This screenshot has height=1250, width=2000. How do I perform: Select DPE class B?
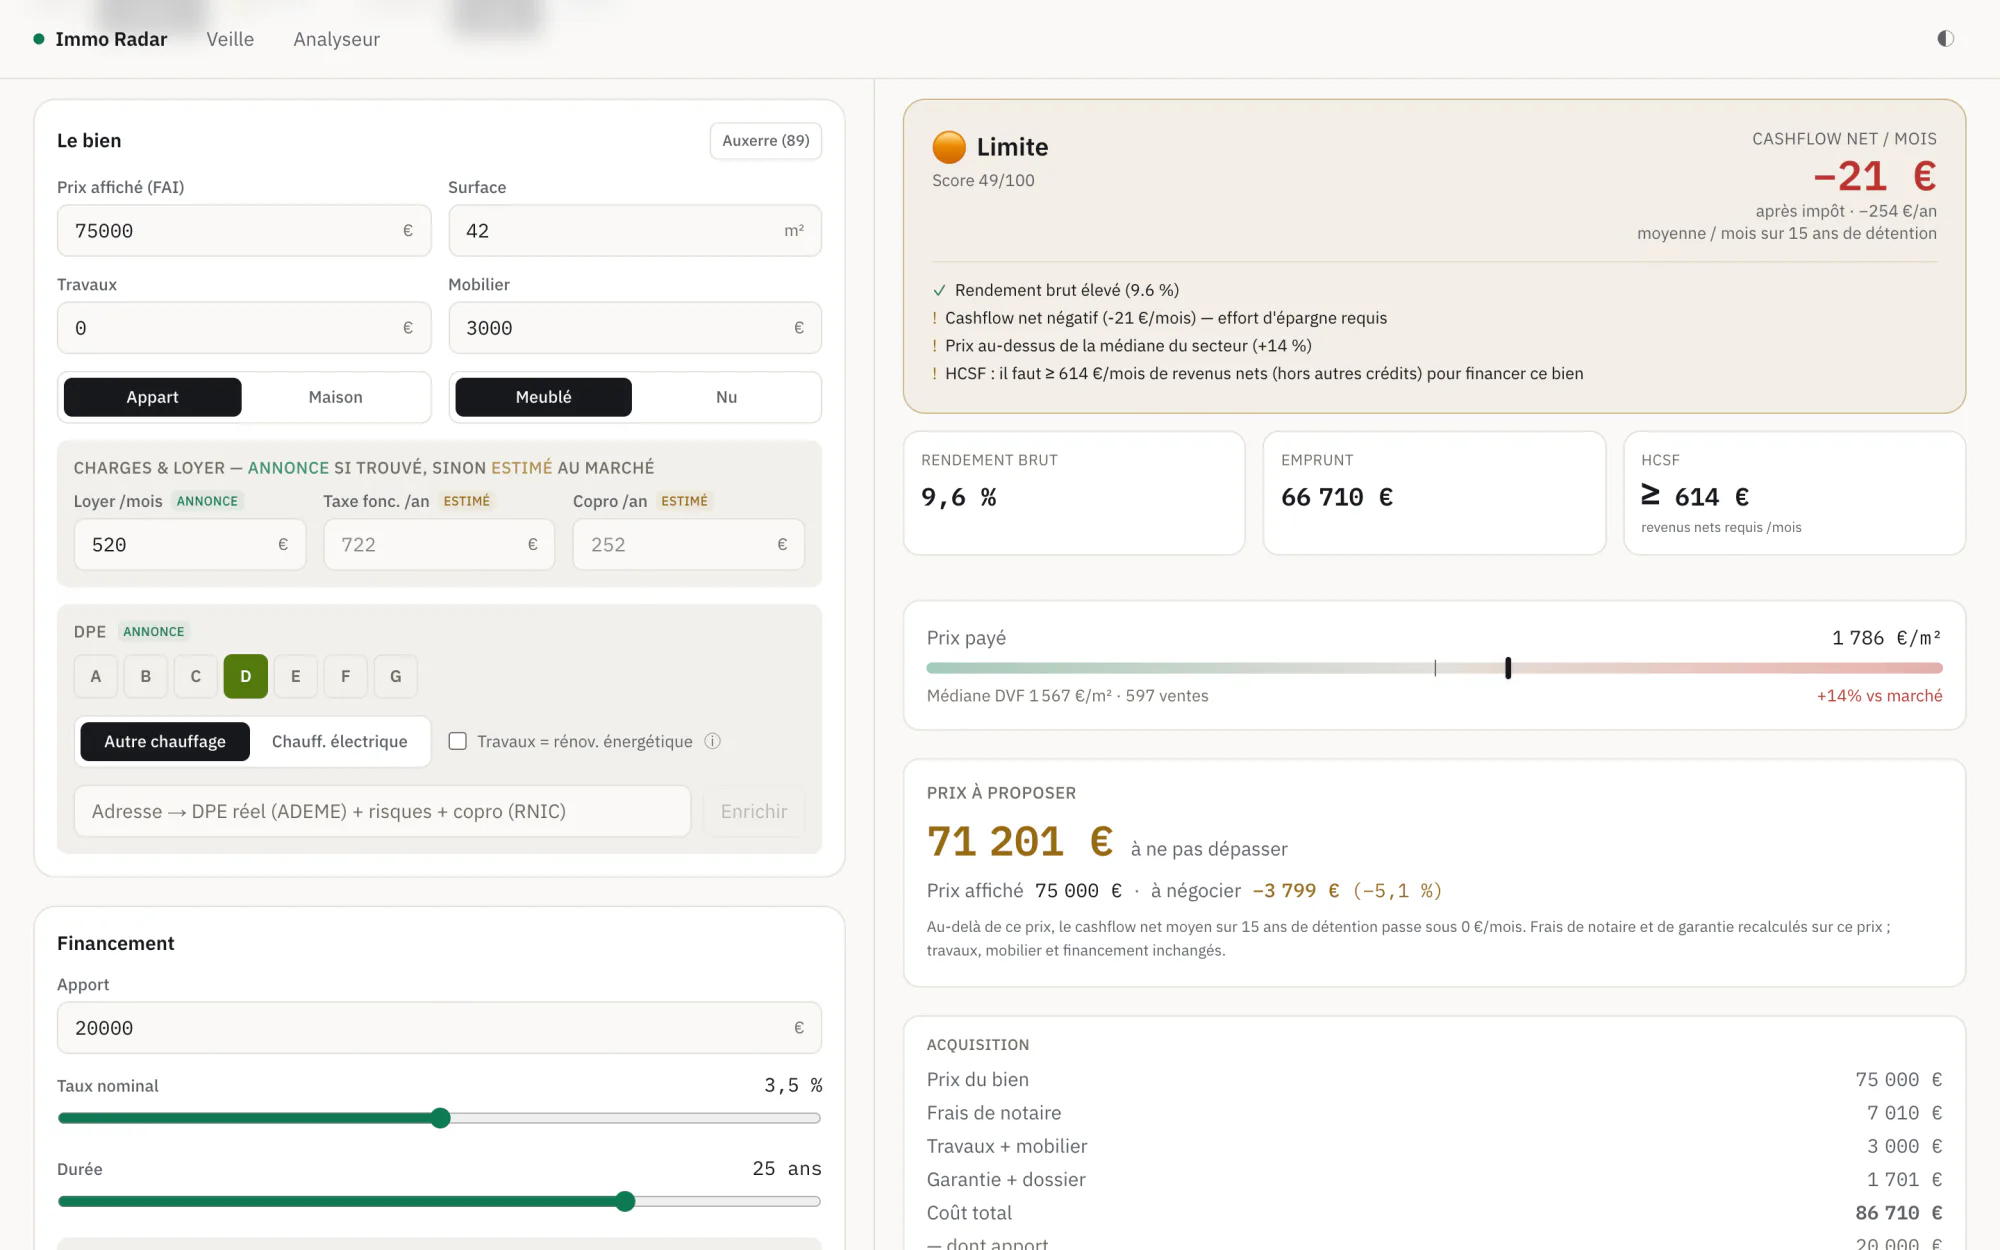click(146, 676)
